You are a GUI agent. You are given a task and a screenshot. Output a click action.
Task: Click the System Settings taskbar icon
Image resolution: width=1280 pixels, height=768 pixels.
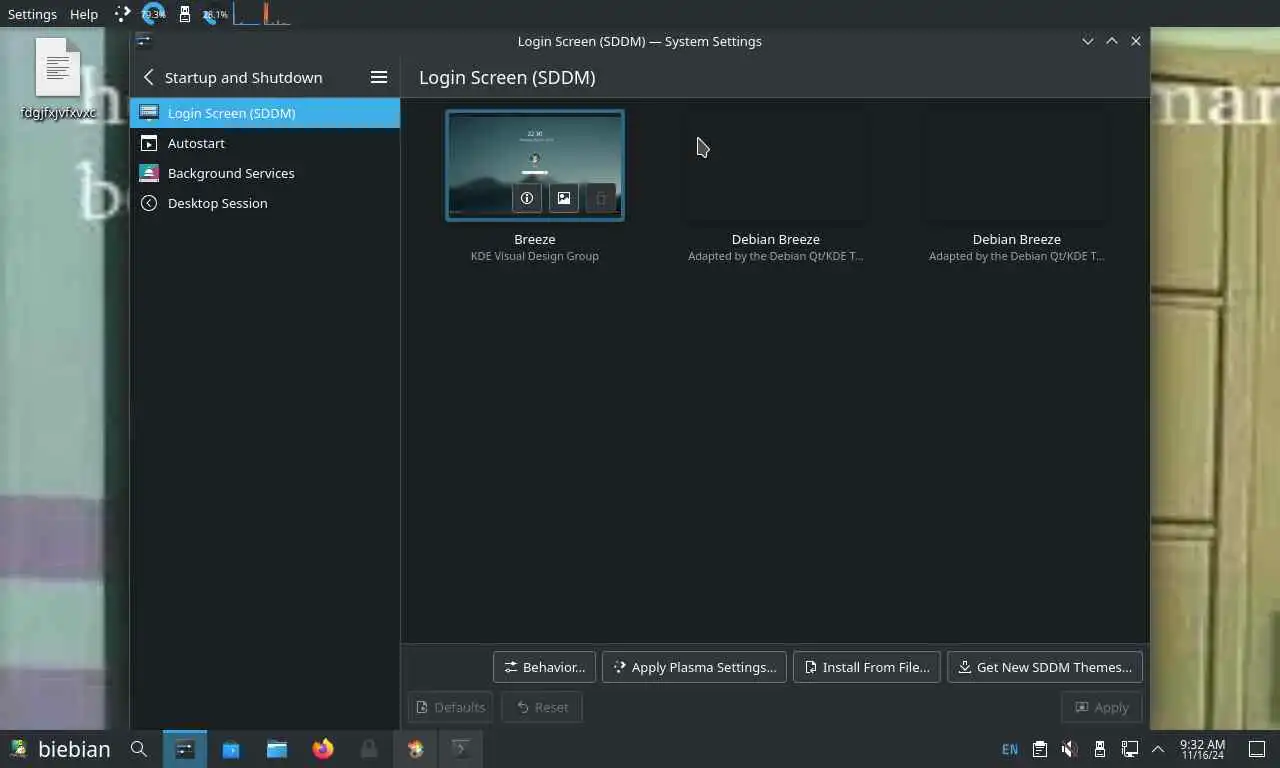pos(185,749)
